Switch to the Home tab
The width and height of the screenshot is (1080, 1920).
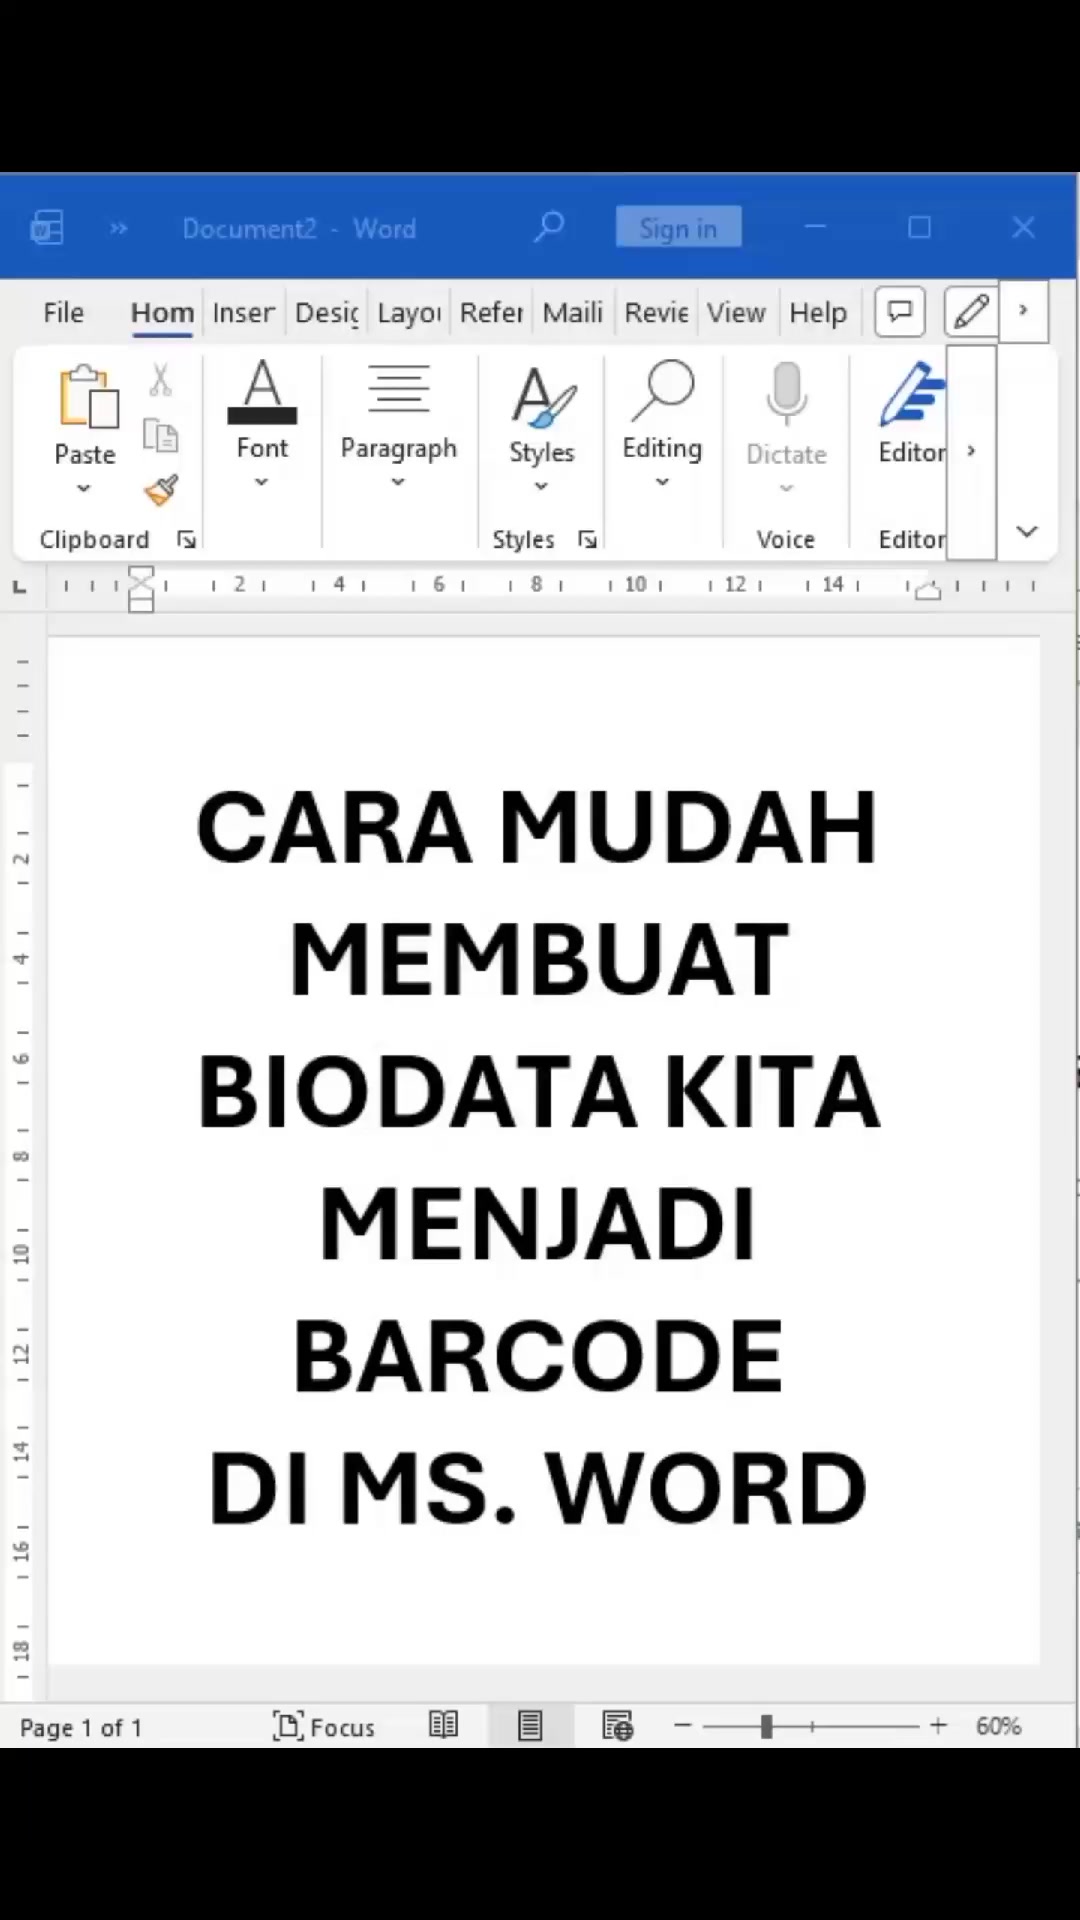[162, 312]
